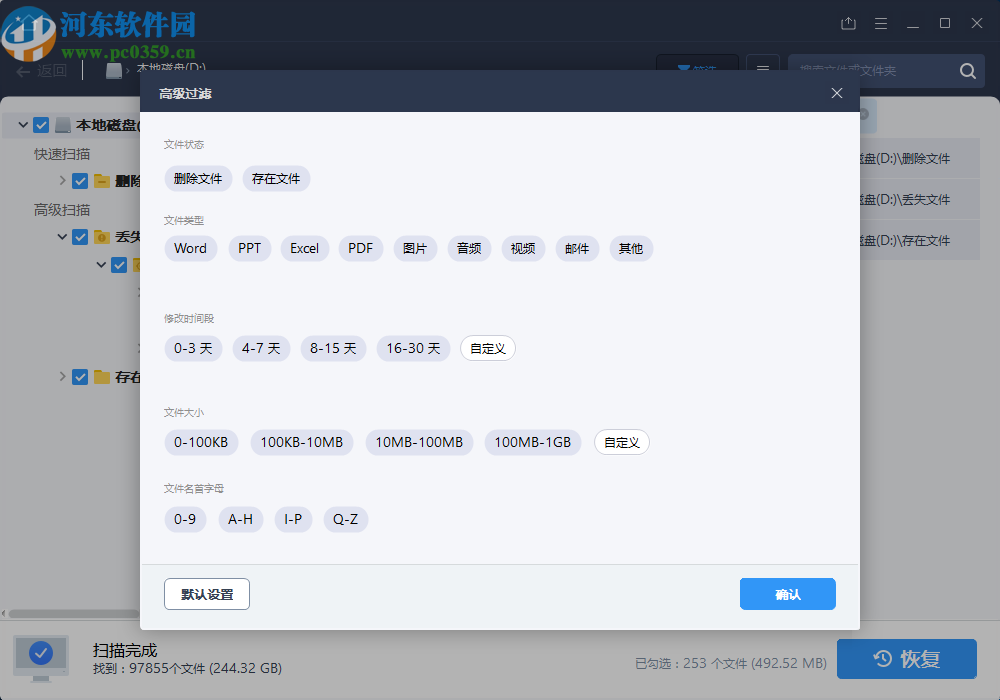Choose the 100KB-10MB file size

tap(302, 442)
